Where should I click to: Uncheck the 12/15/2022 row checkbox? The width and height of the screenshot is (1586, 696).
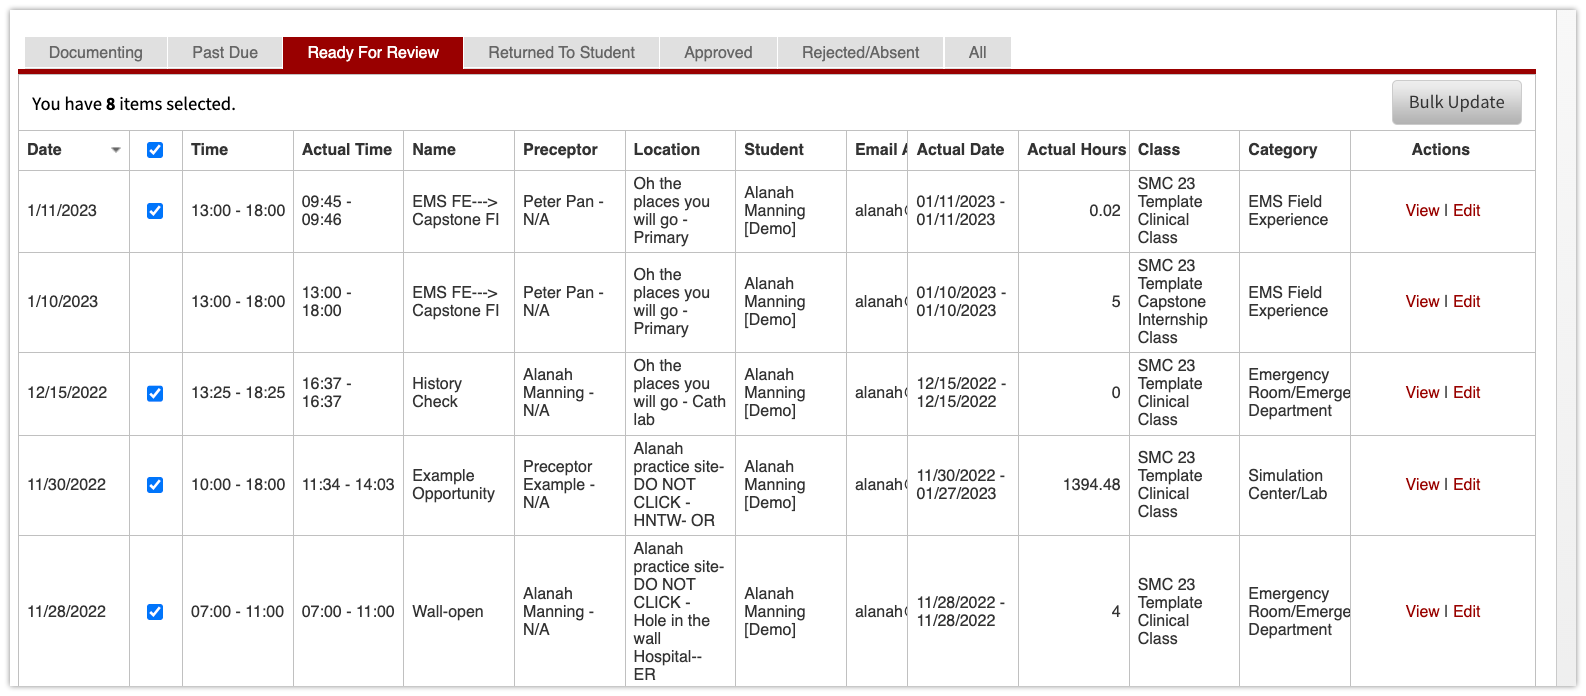(x=155, y=393)
